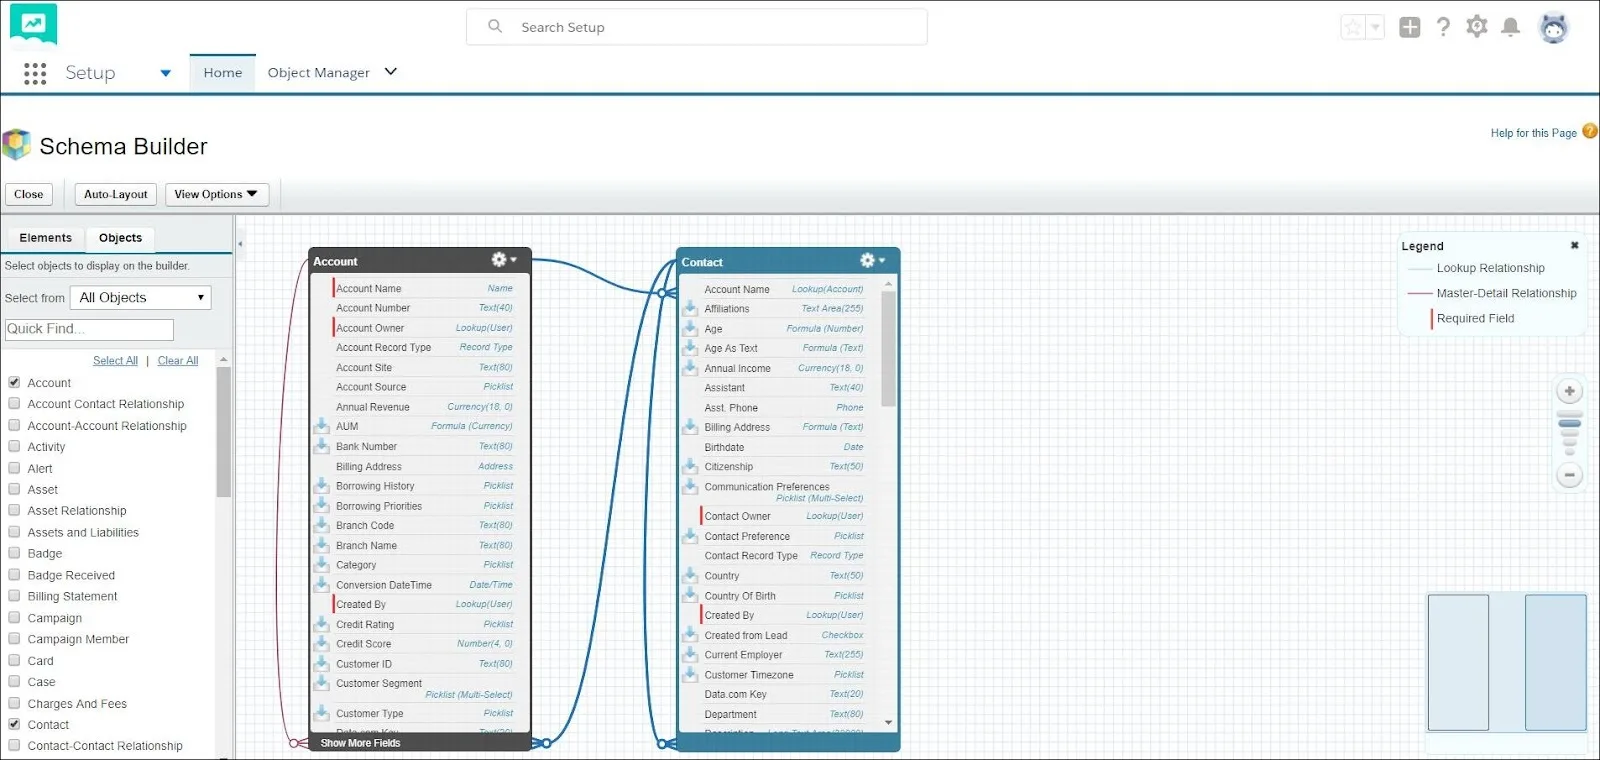Open the Account object gear settings
The image size is (1600, 760).
pyautogui.click(x=504, y=260)
